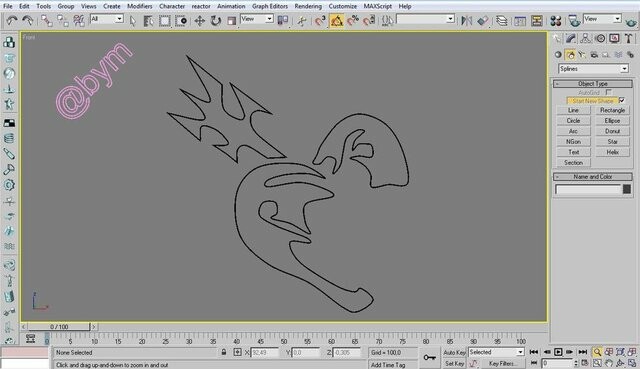Click the Mirror tool icon
Image resolution: width=640 pixels, height=369 pixels.
(x=467, y=20)
